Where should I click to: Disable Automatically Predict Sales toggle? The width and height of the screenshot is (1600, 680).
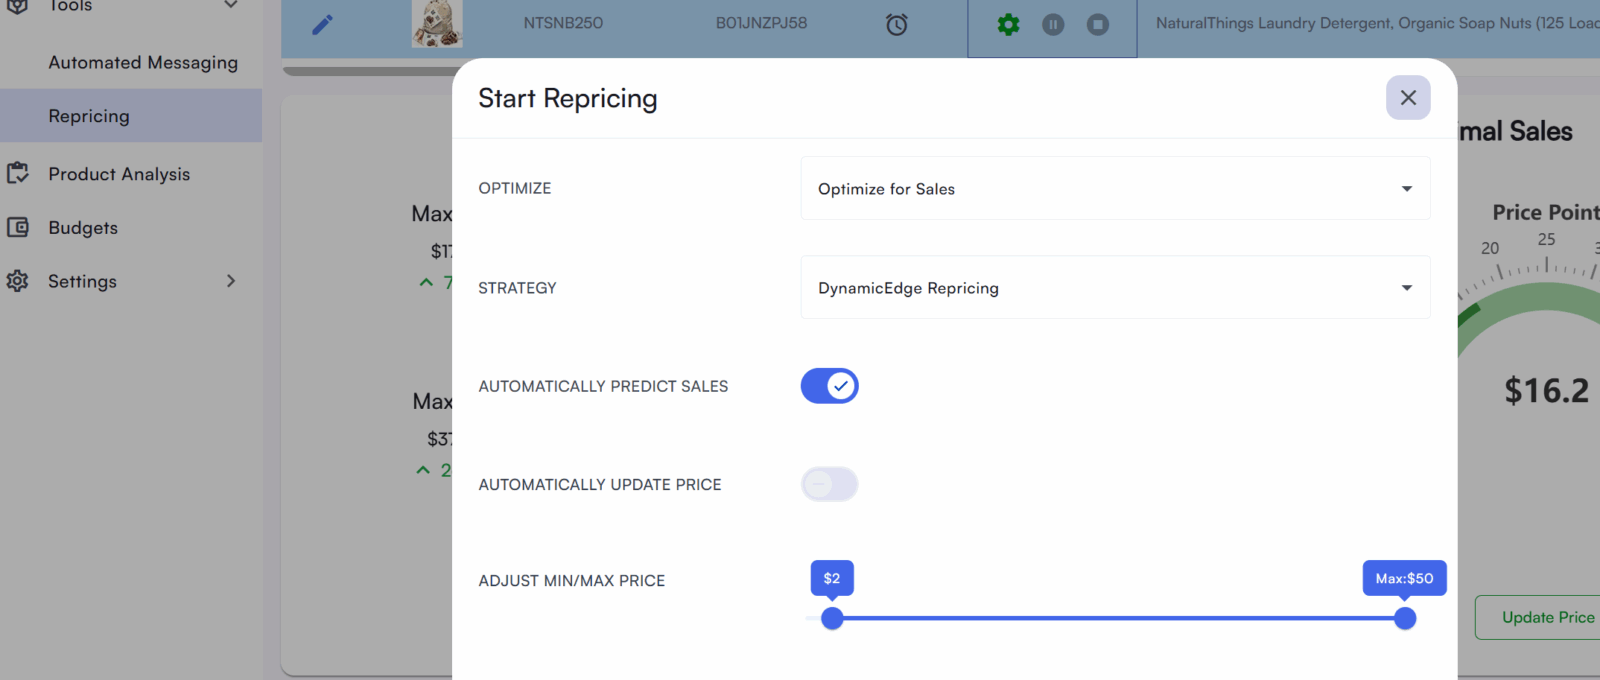(829, 386)
